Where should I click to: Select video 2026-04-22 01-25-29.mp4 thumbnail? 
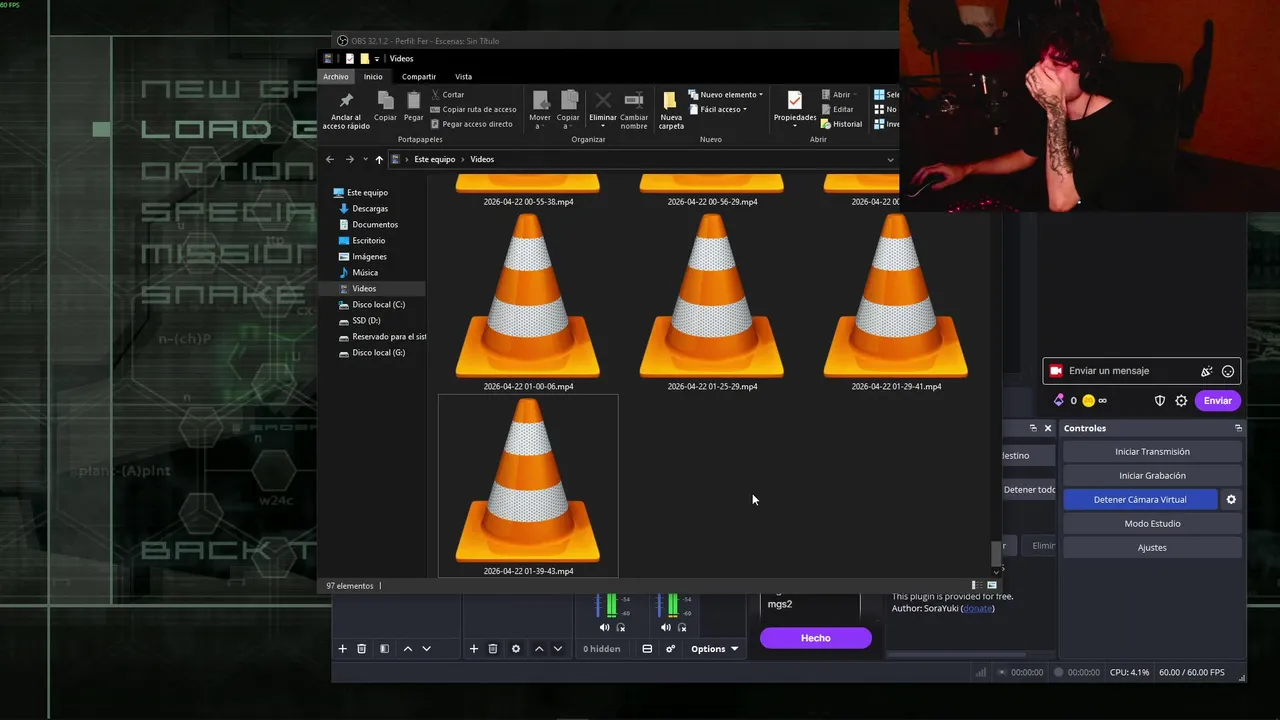[712, 296]
